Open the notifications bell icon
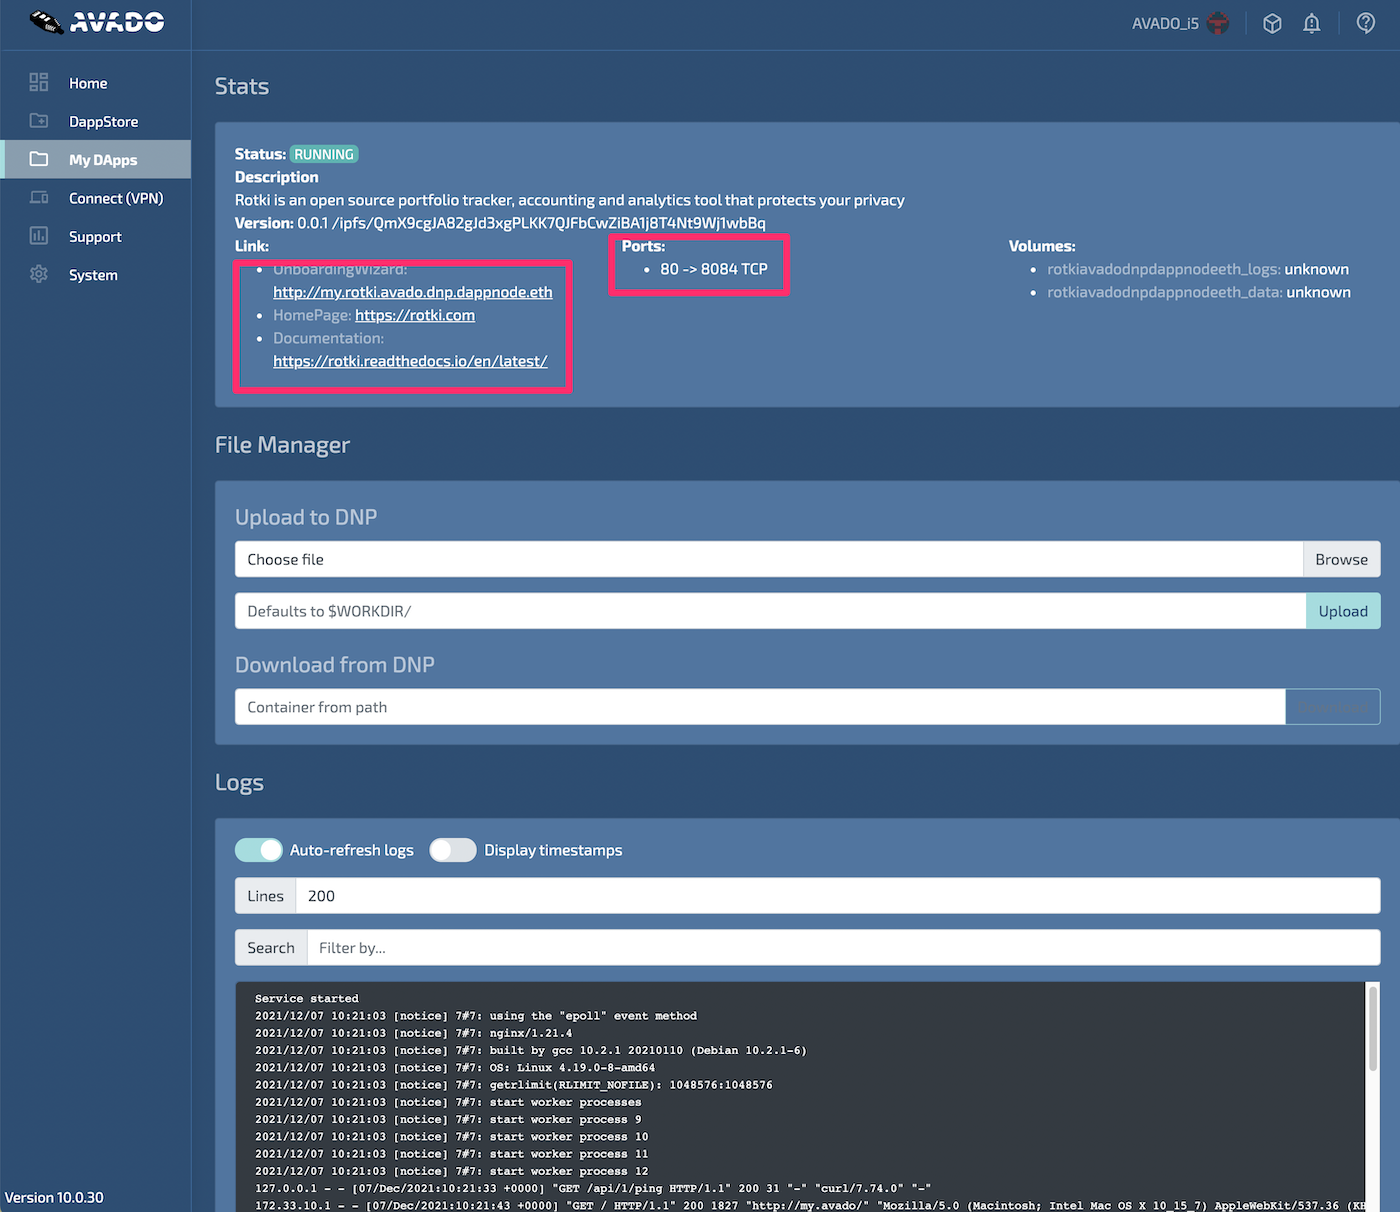Image resolution: width=1400 pixels, height=1212 pixels. click(x=1312, y=23)
